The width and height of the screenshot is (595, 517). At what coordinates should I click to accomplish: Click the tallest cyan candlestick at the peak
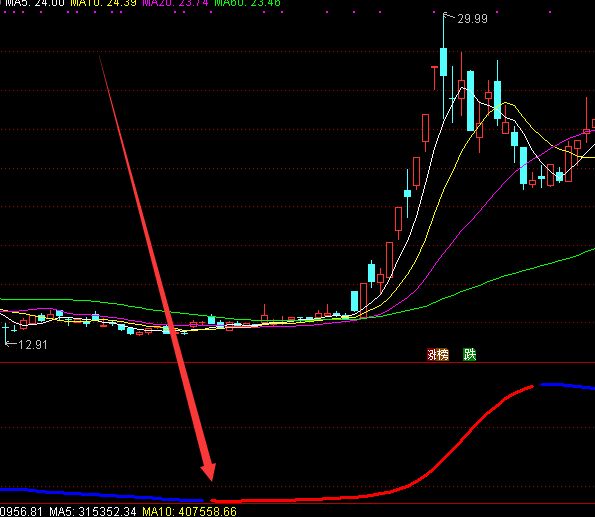(443, 62)
